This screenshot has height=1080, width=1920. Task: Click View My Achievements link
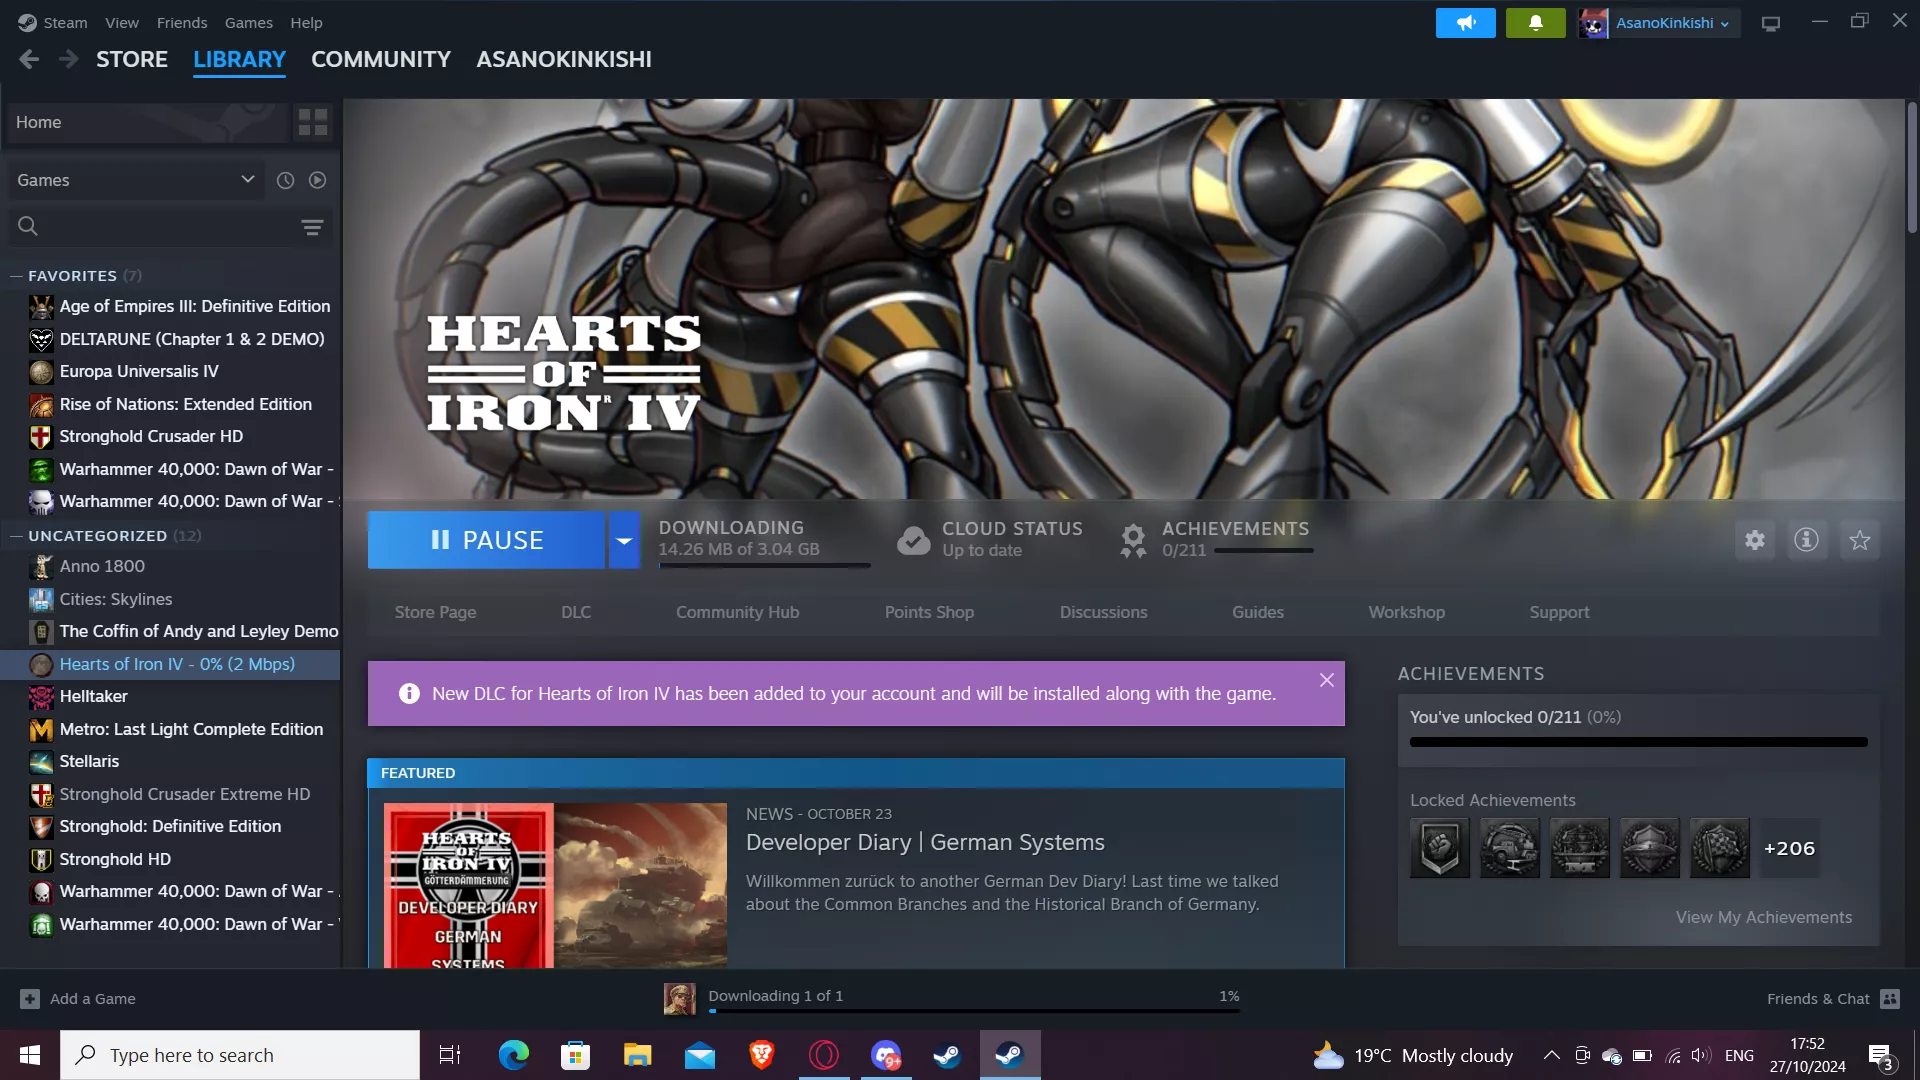pos(1763,917)
